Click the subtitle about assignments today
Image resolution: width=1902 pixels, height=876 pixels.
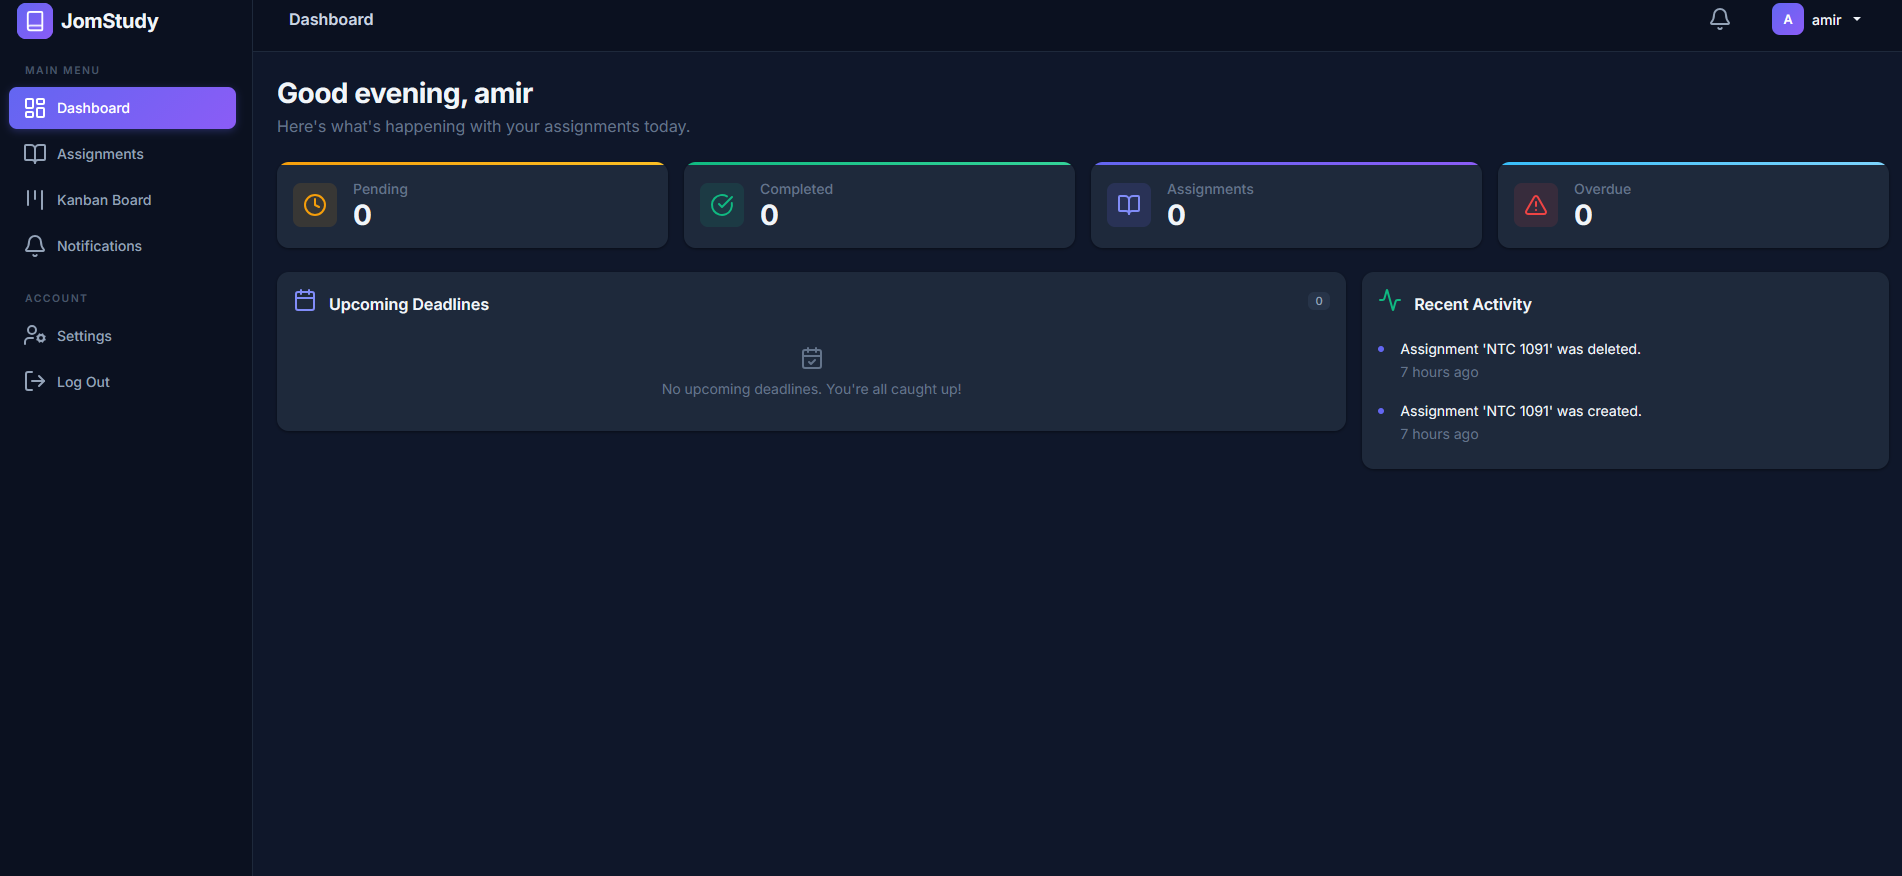click(x=483, y=127)
